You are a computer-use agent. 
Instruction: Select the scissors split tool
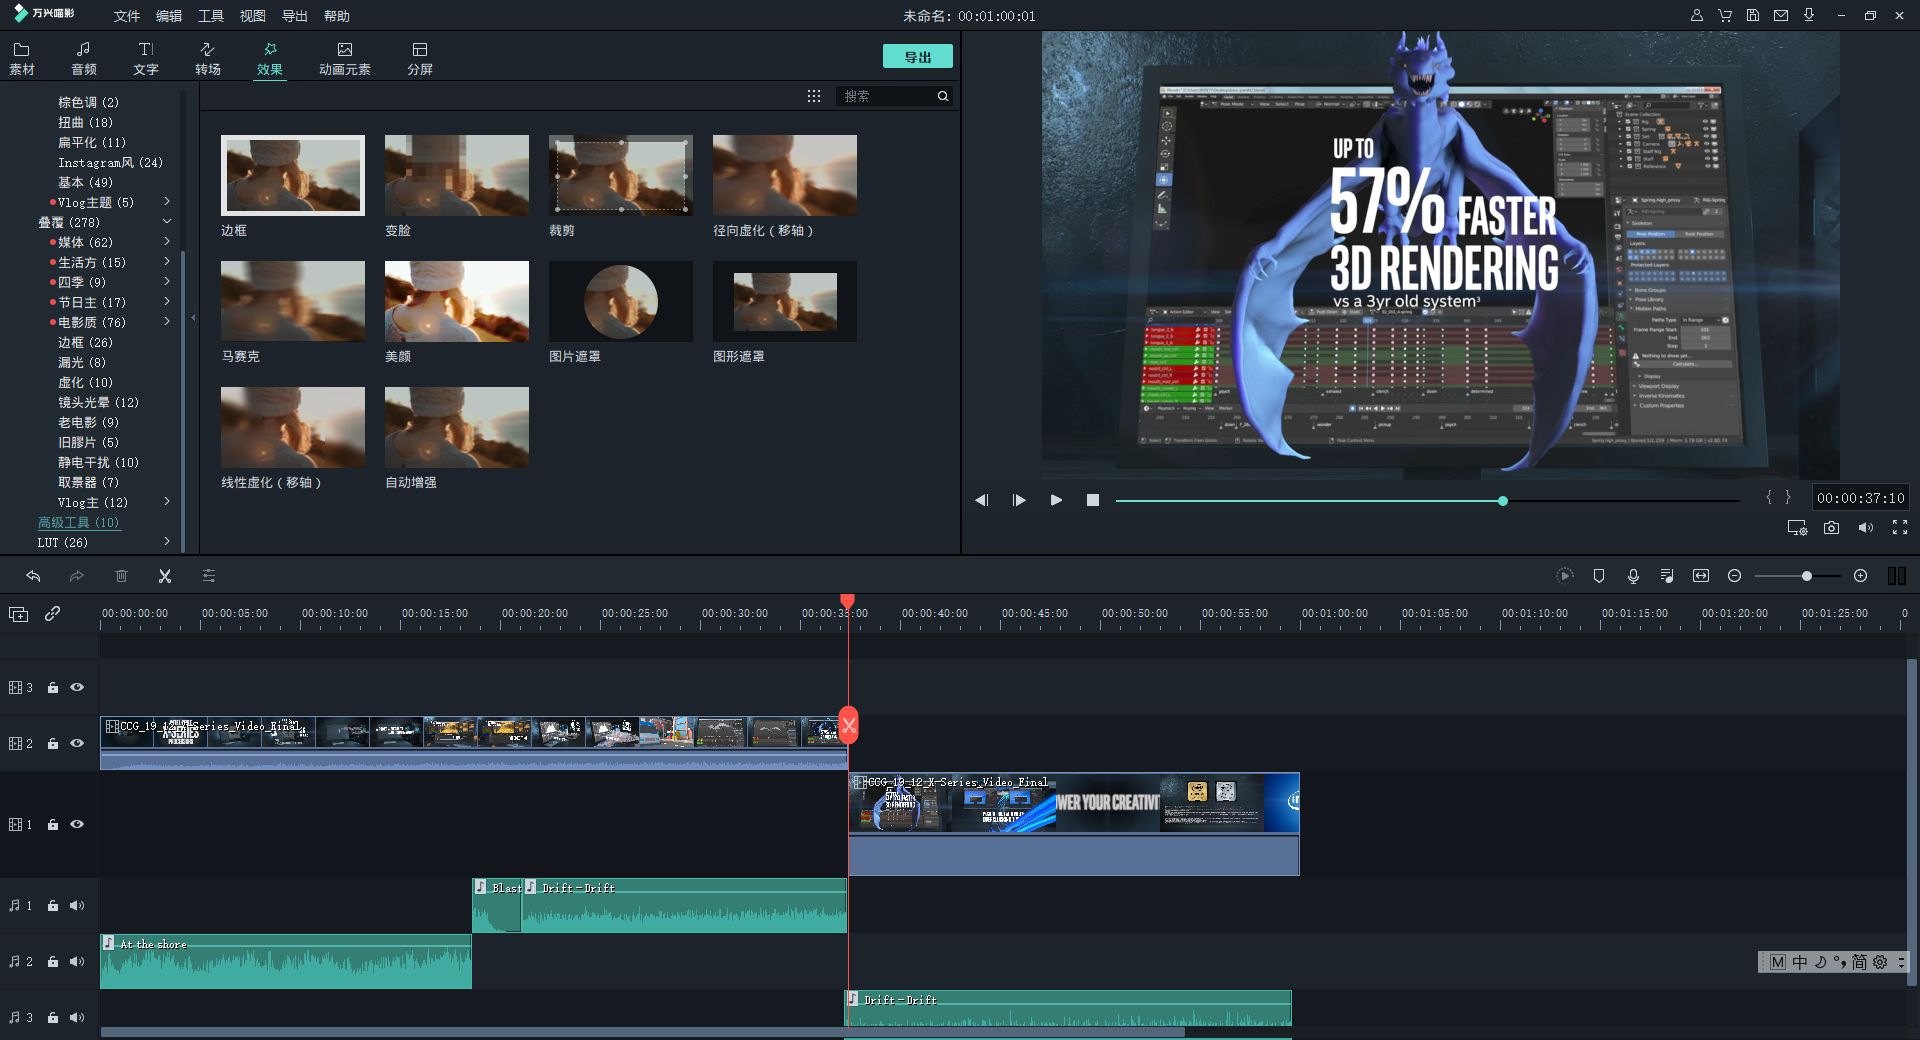tap(165, 576)
